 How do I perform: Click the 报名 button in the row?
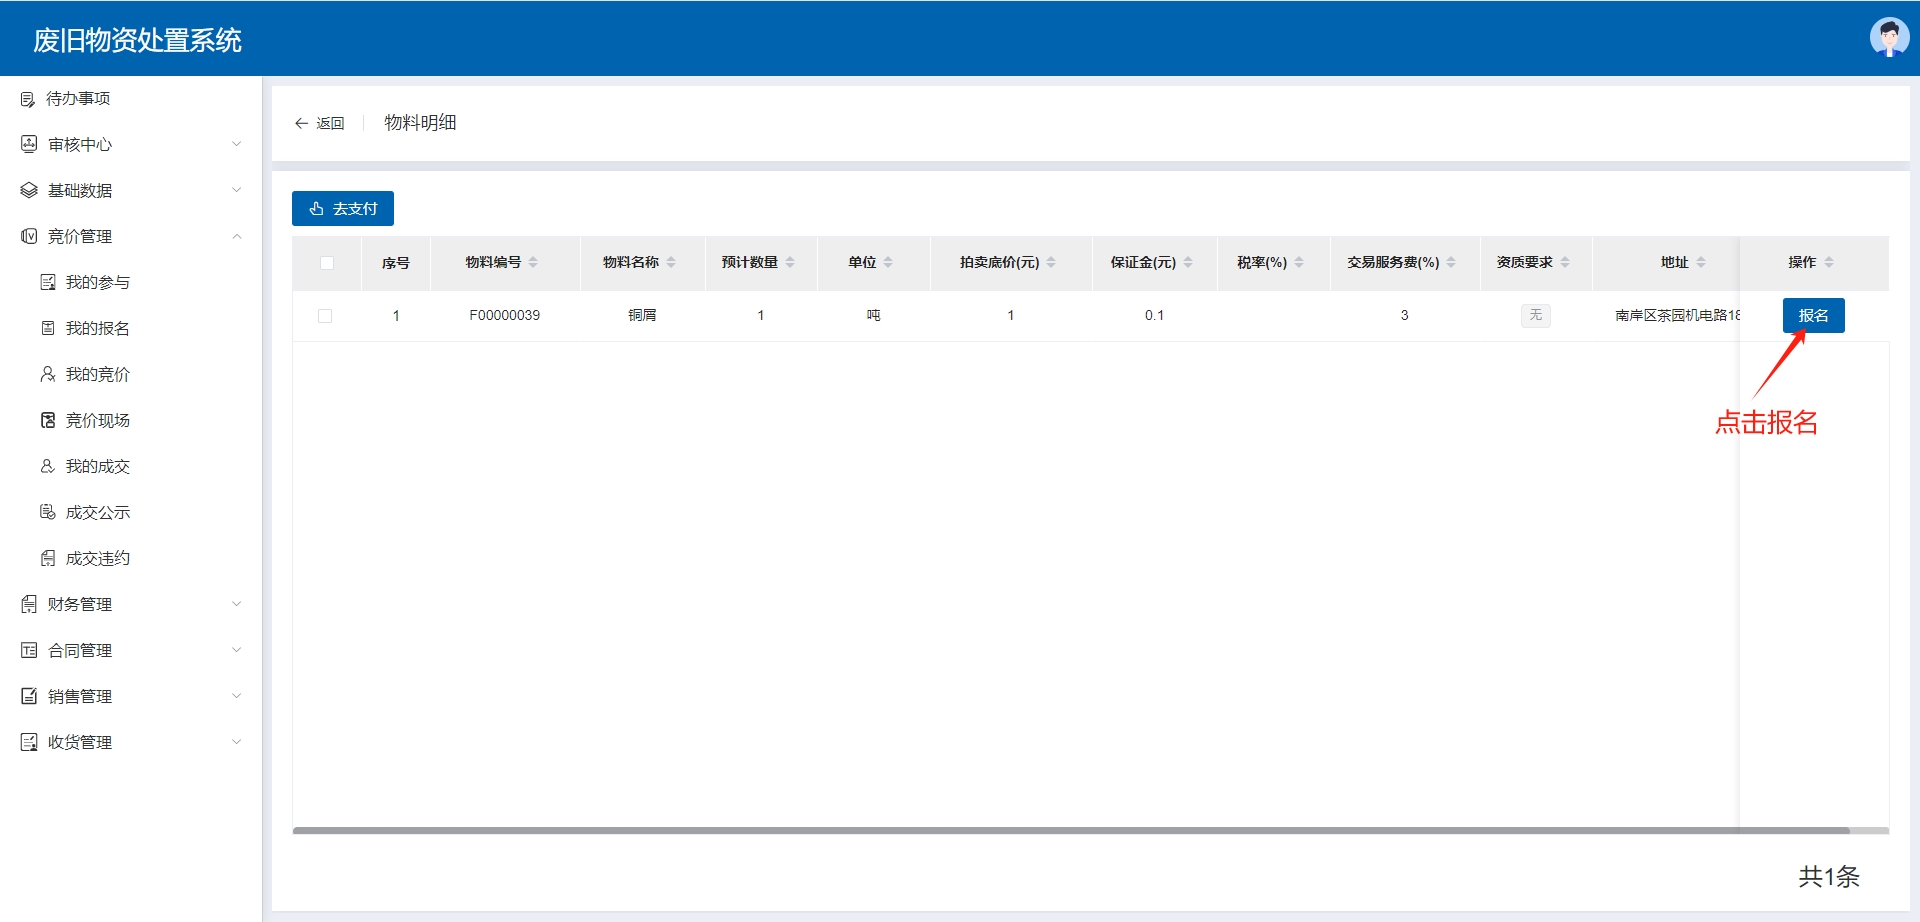point(1813,315)
